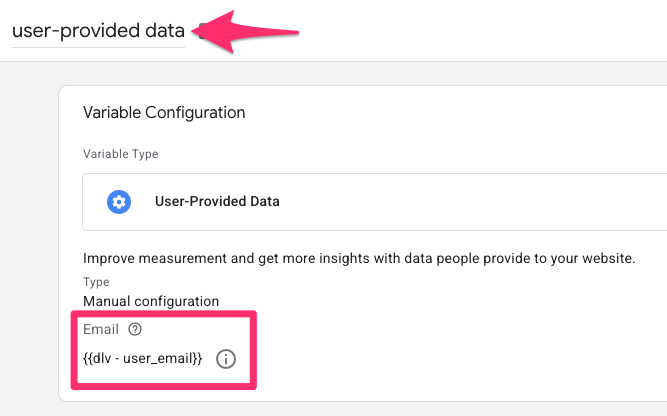This screenshot has width=667, height=416.
Task: Click the 'Variable Type' label
Action: coord(120,154)
